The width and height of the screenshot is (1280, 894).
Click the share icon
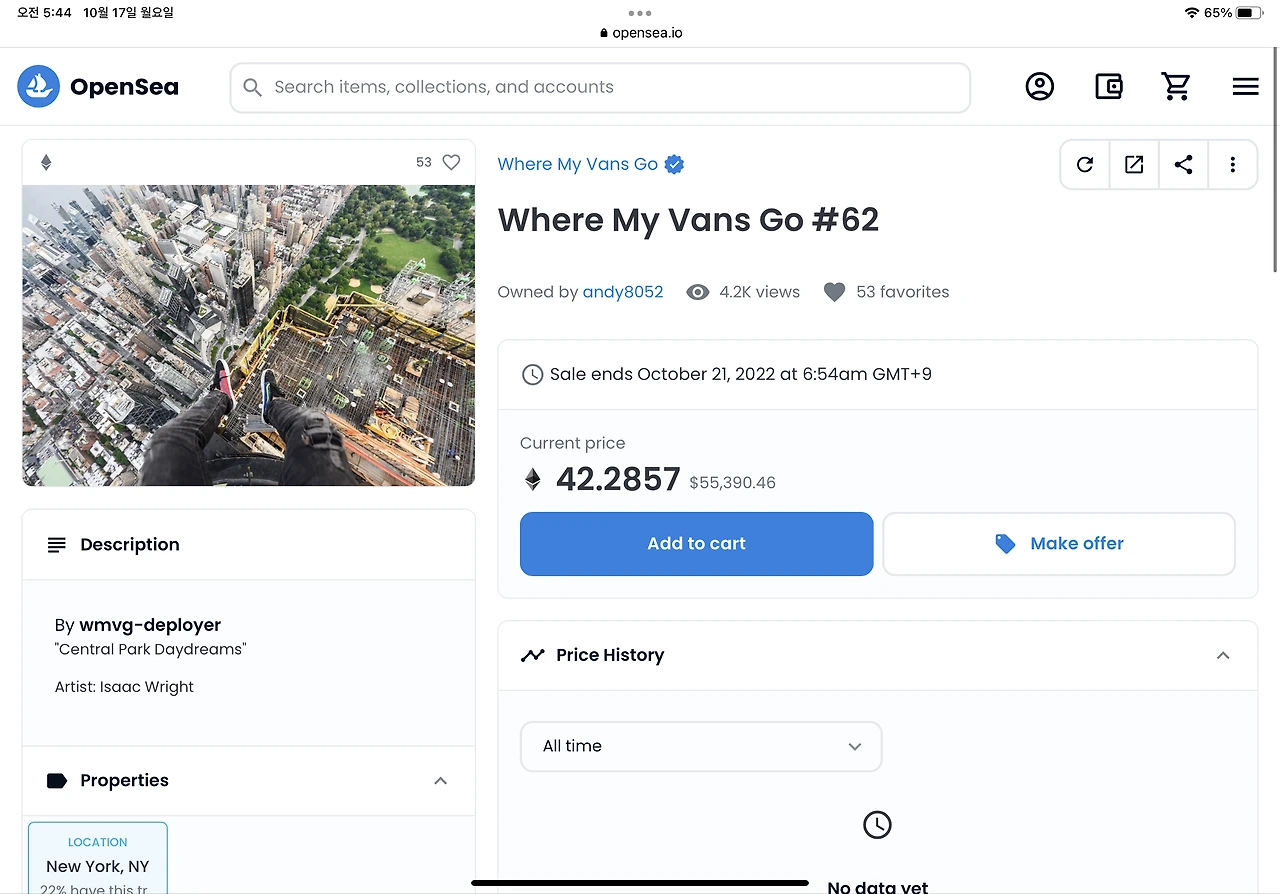(1183, 165)
